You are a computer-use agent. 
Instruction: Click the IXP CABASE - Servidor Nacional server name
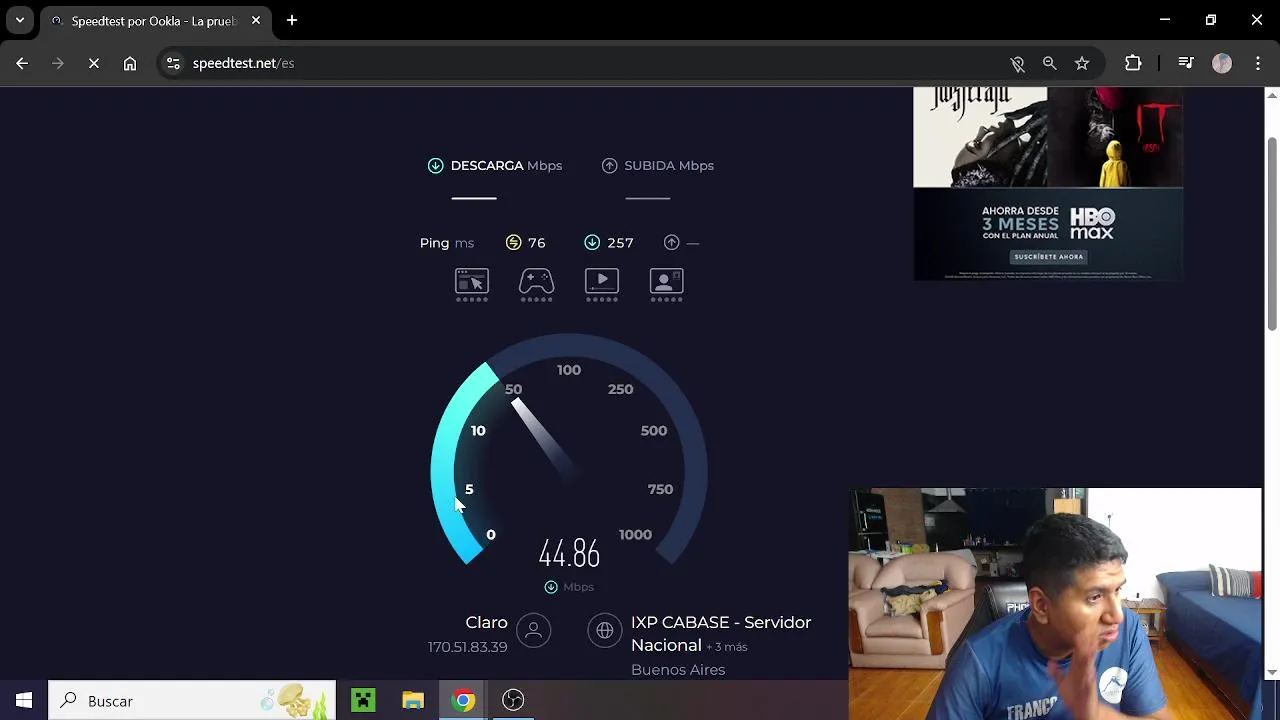pyautogui.click(x=721, y=633)
